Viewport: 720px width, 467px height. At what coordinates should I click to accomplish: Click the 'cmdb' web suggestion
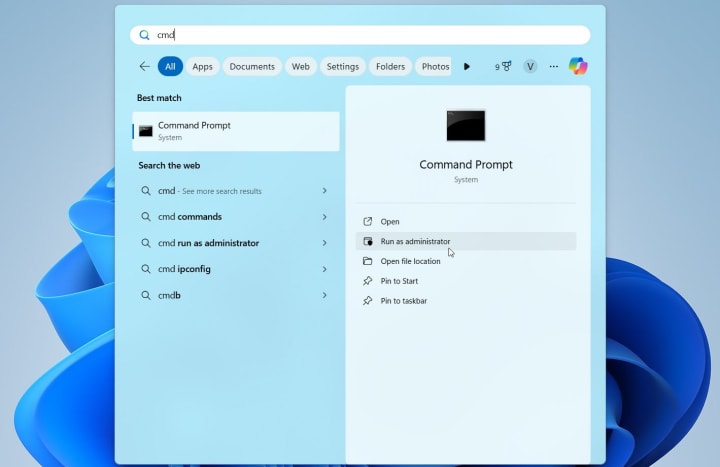(x=236, y=295)
